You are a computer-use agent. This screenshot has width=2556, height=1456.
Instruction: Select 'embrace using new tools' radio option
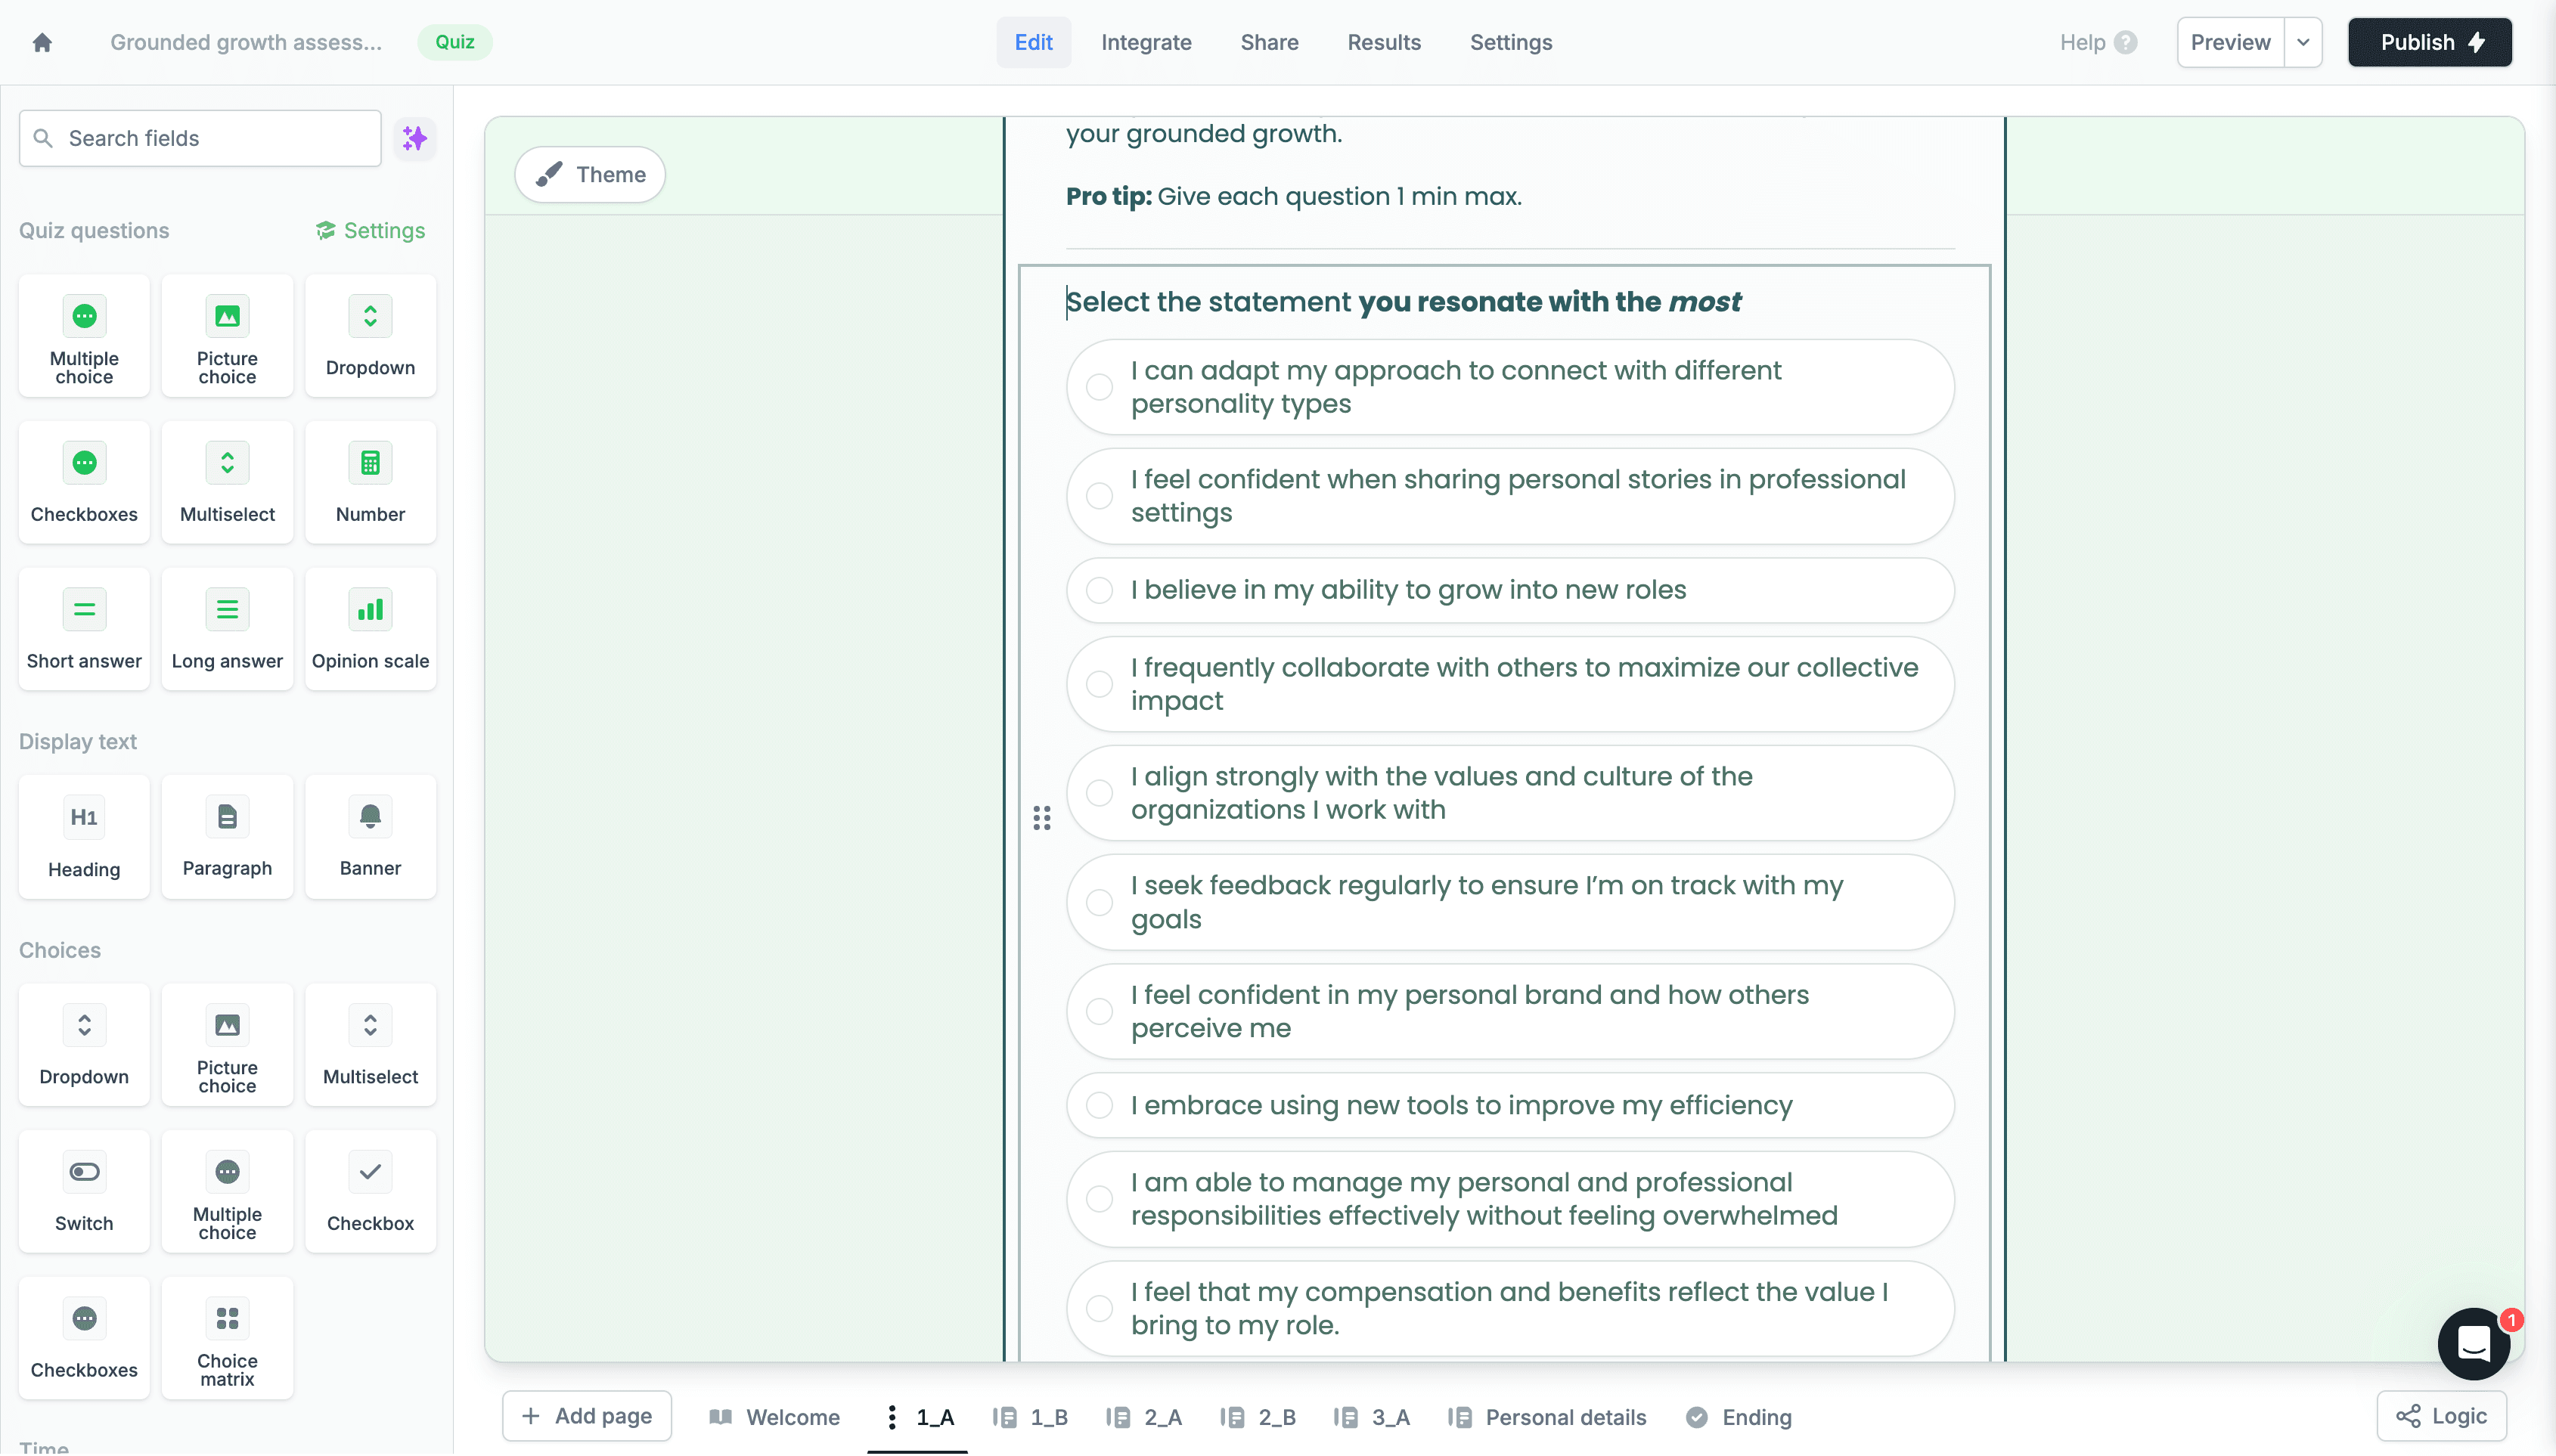1099,1105
